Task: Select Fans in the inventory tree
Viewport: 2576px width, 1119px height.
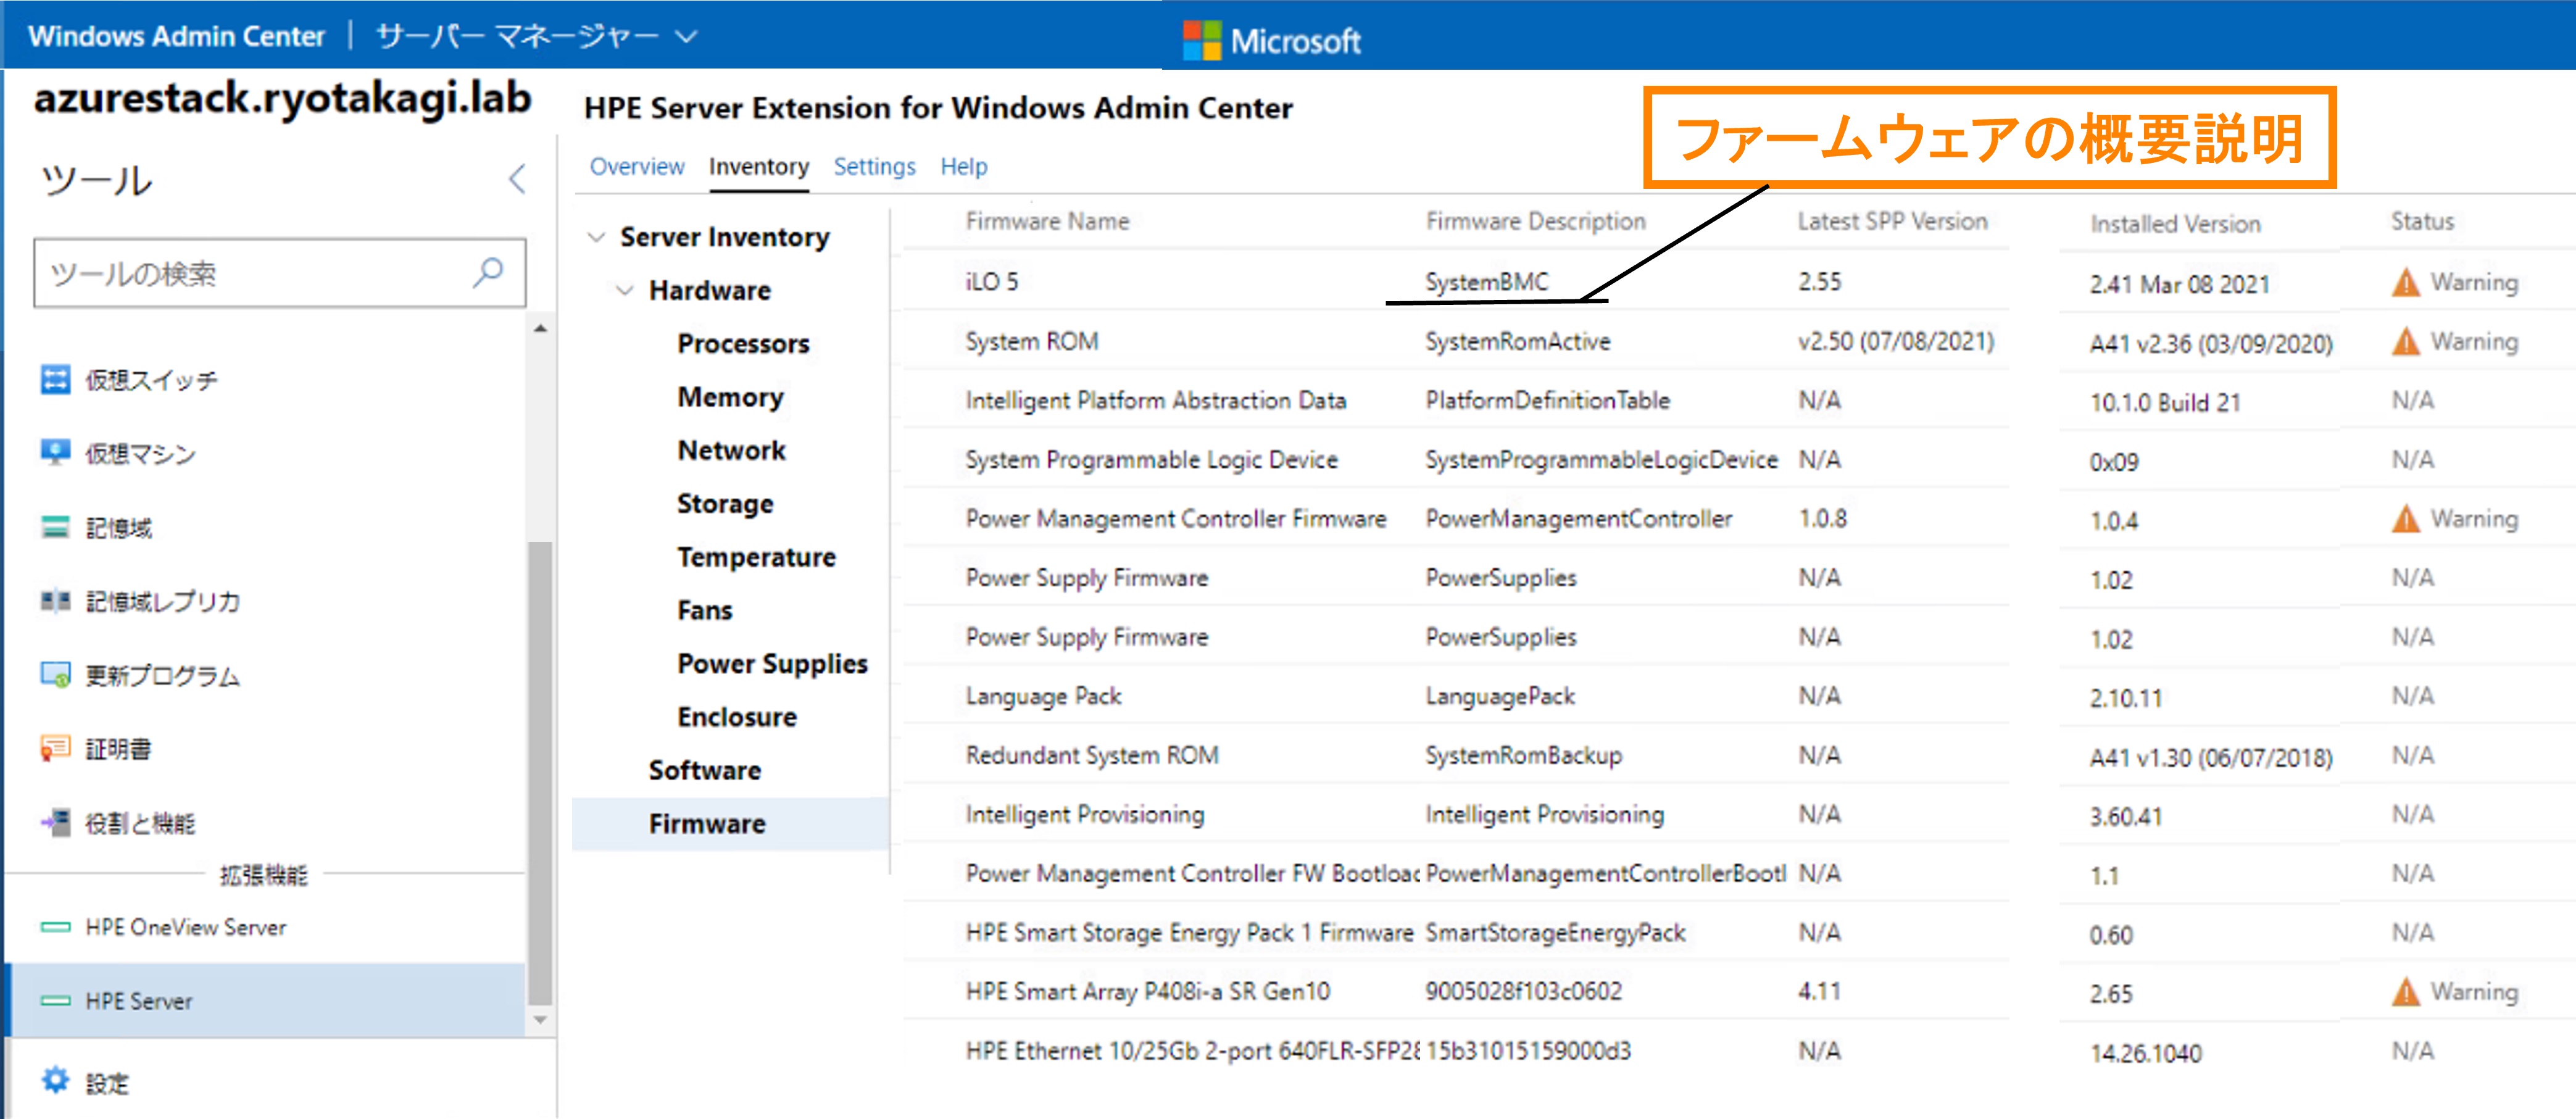Action: pos(704,610)
